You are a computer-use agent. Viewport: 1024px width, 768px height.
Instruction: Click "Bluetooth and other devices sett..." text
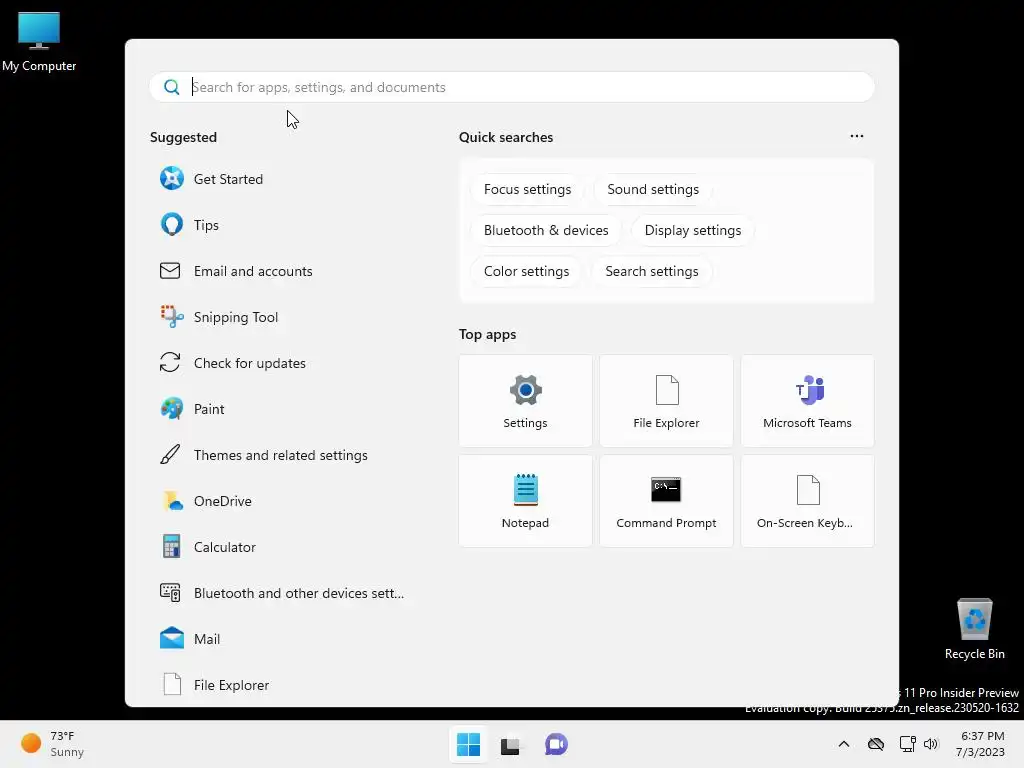pyautogui.click(x=299, y=593)
